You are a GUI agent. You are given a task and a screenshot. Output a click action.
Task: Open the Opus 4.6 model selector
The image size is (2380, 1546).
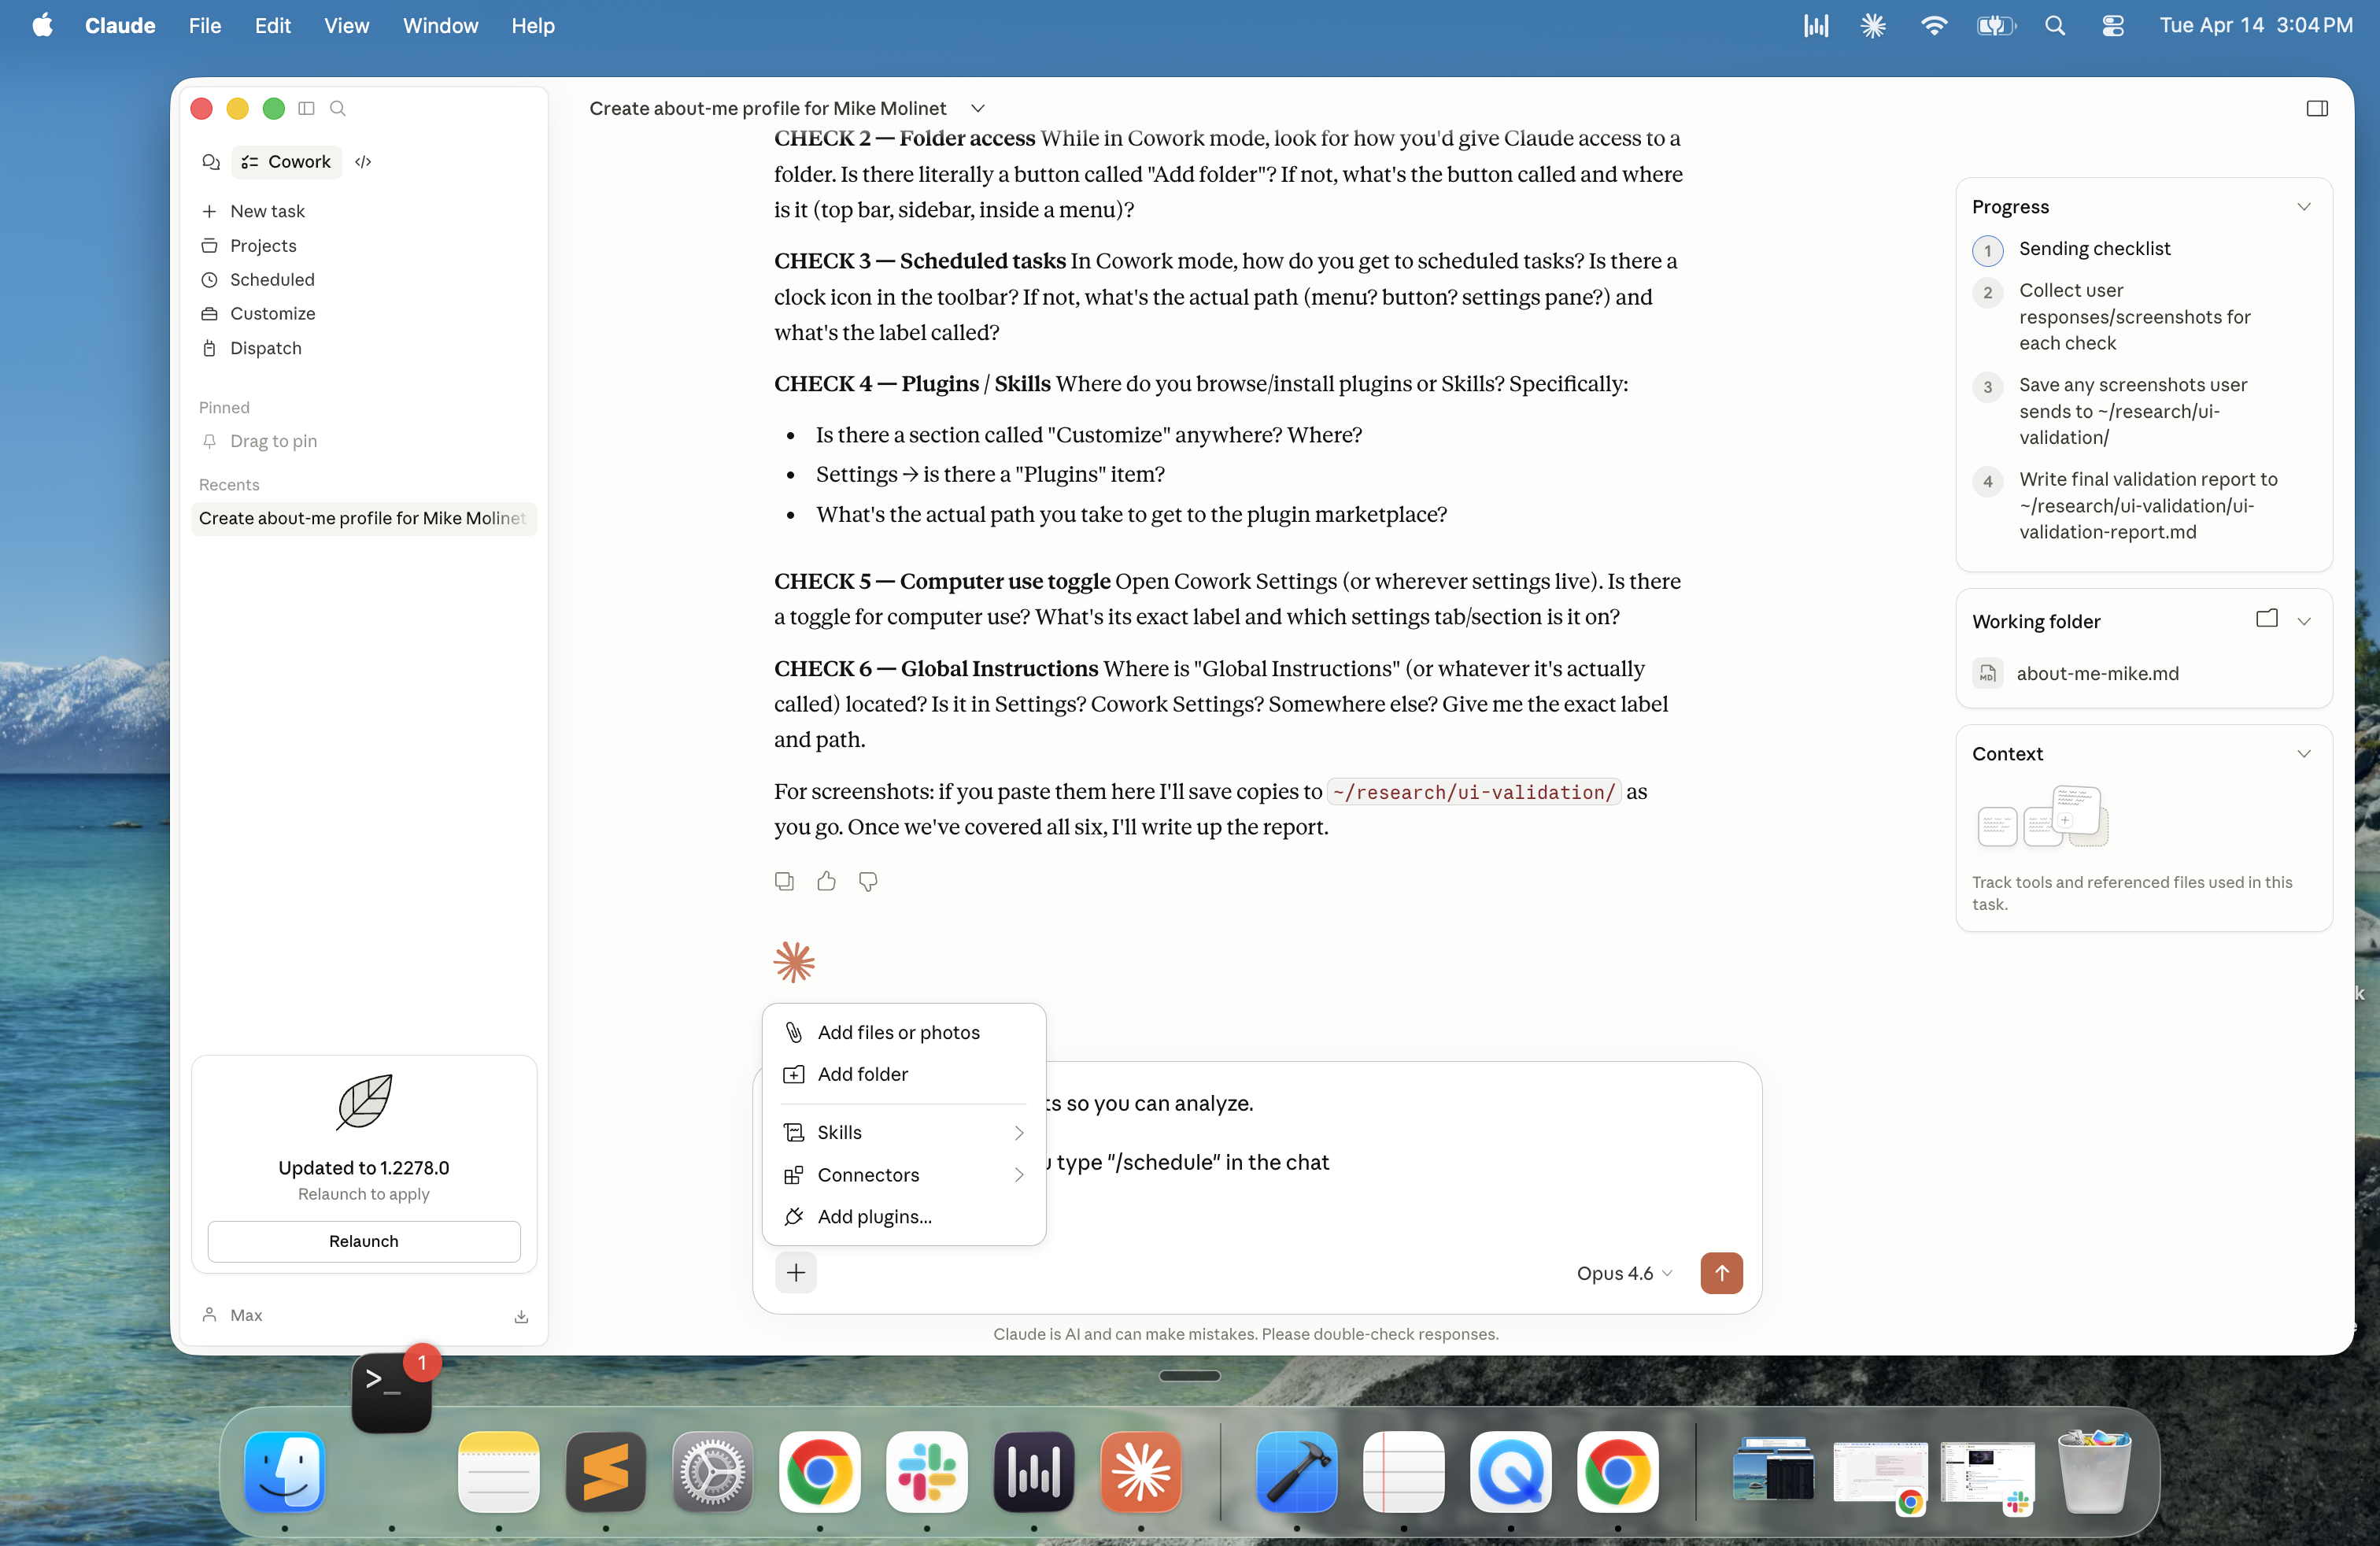pos(1623,1273)
